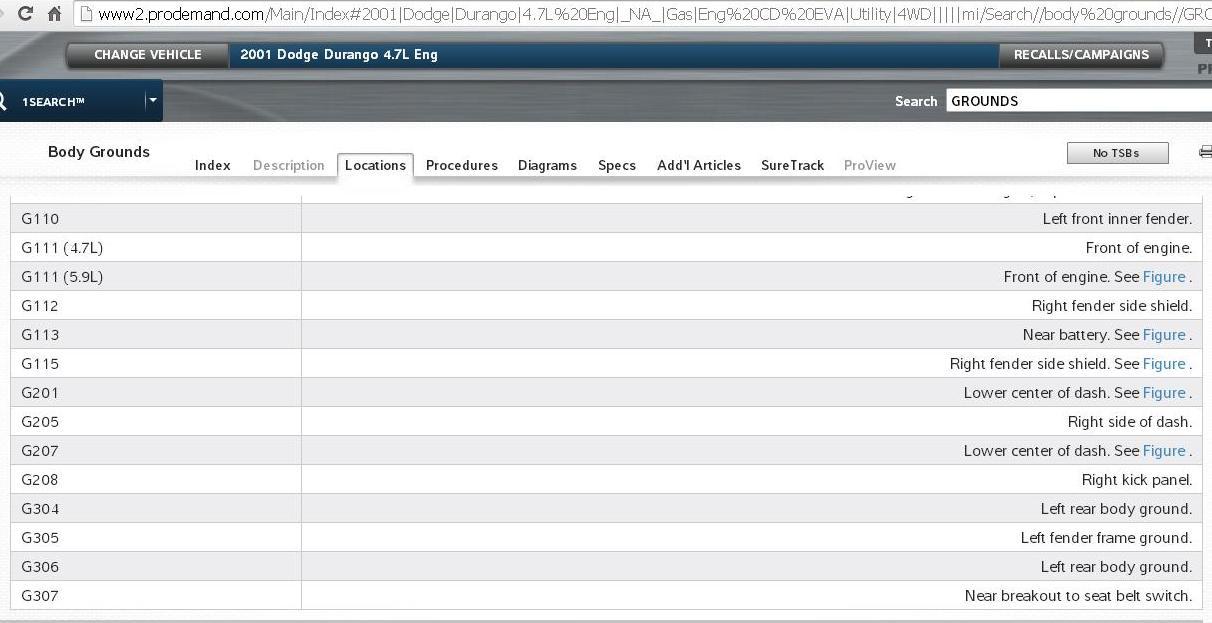
Task: Click the text 'Right side of dash.'
Action: coord(1130,422)
